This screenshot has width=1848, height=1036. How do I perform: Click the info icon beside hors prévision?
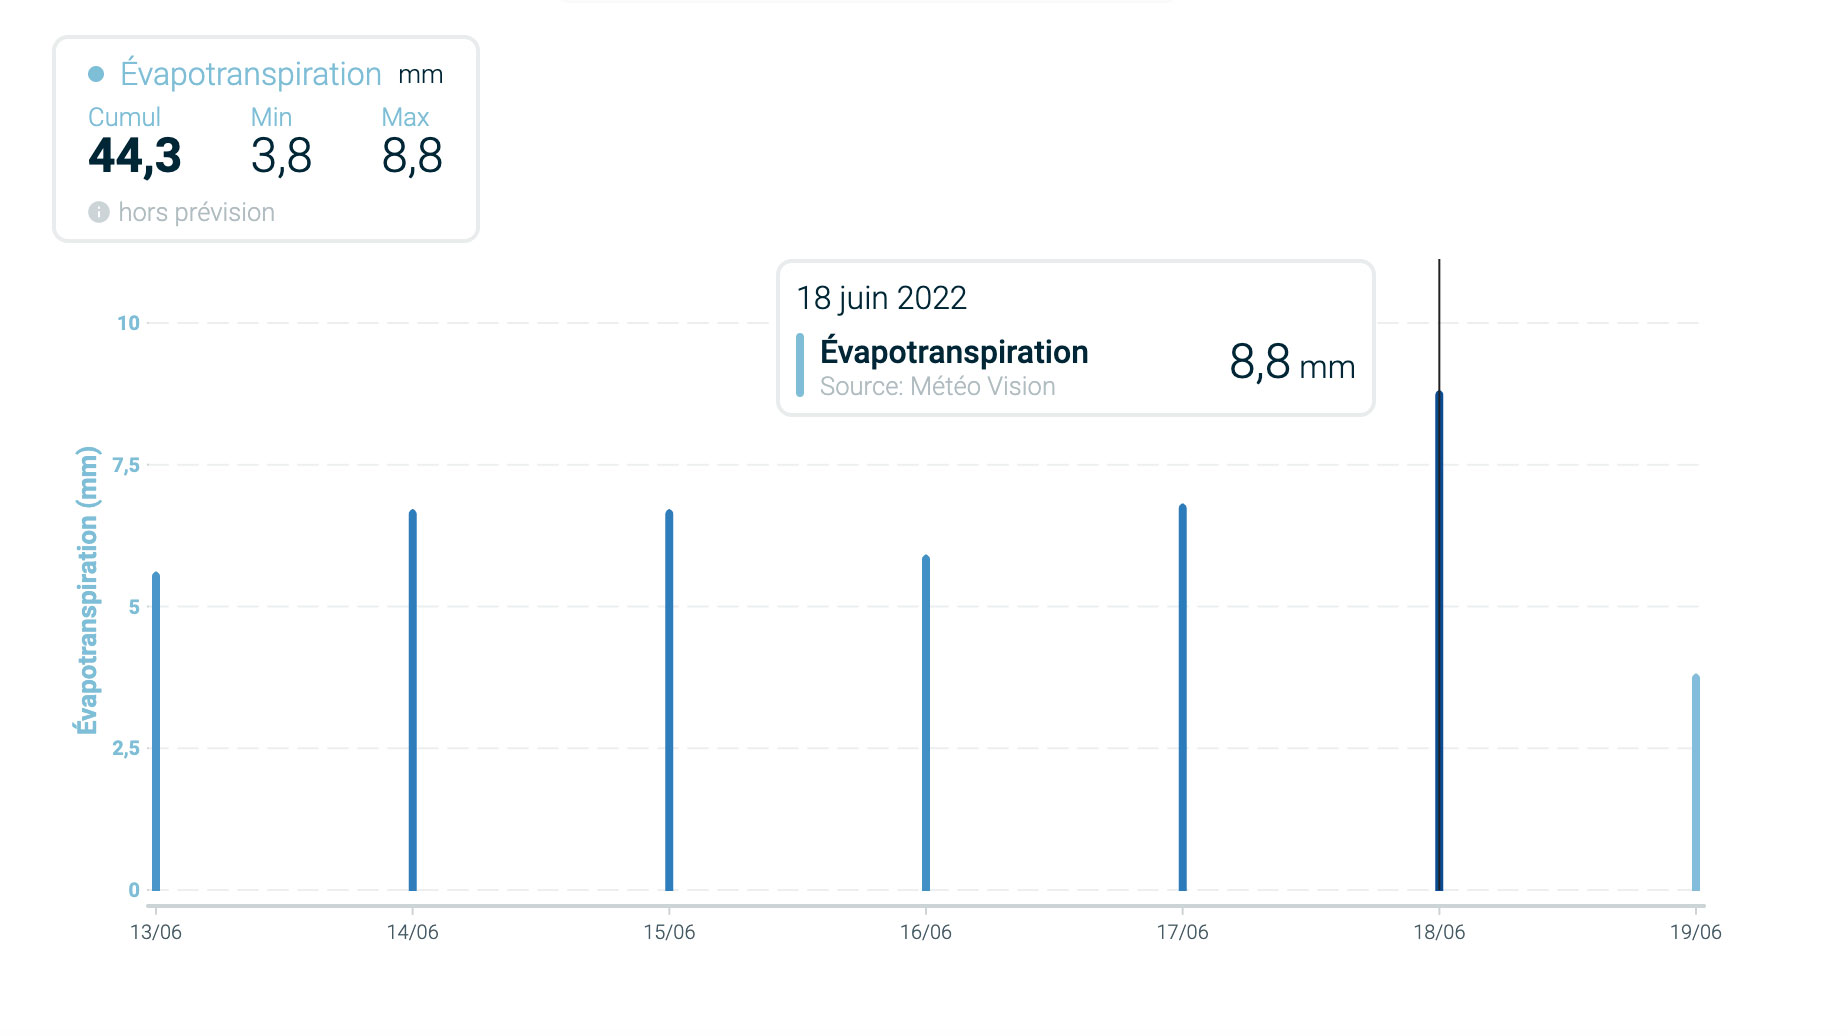98,212
